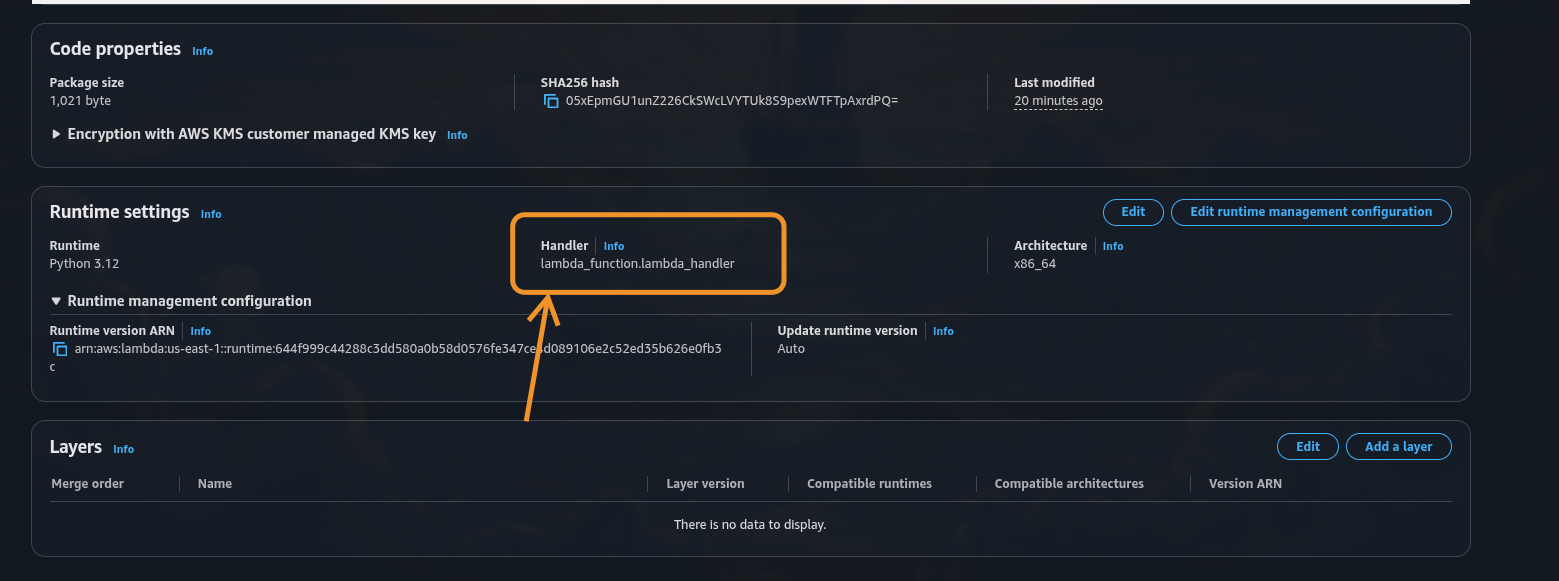Click the Merge order column header
The image size is (1559, 581).
(88, 484)
